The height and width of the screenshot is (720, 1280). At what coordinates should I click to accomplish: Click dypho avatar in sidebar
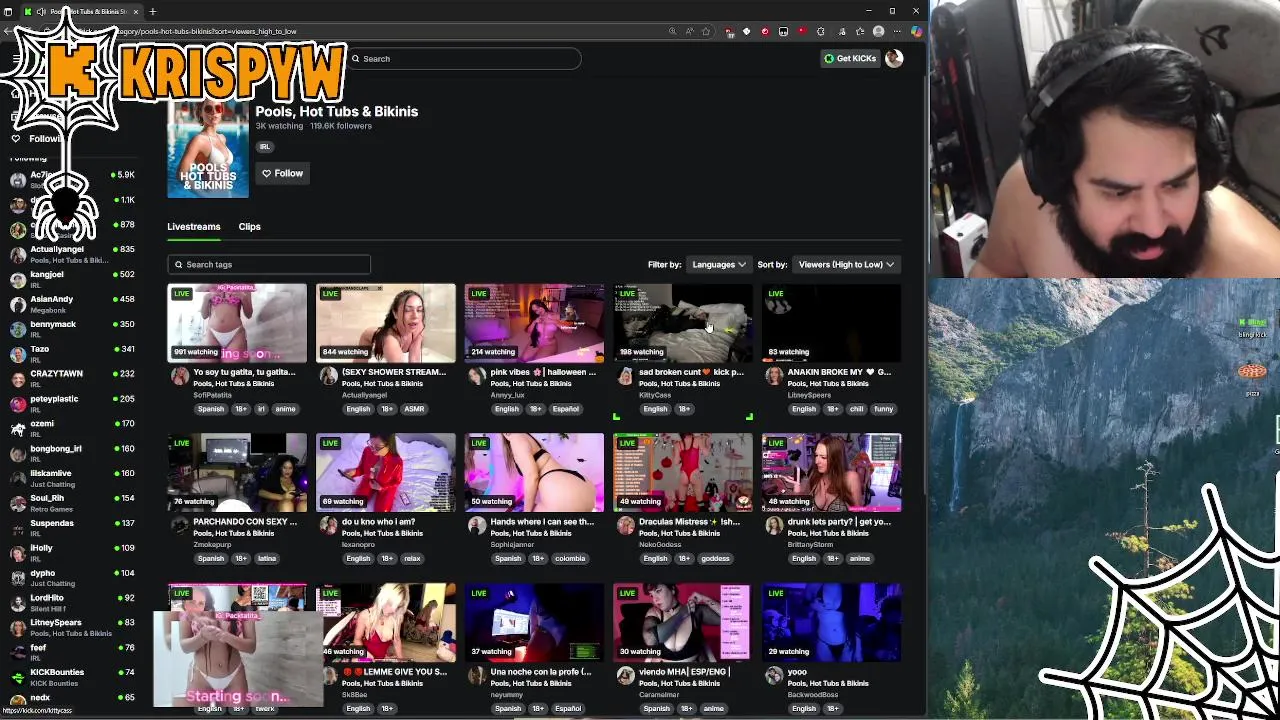point(18,578)
